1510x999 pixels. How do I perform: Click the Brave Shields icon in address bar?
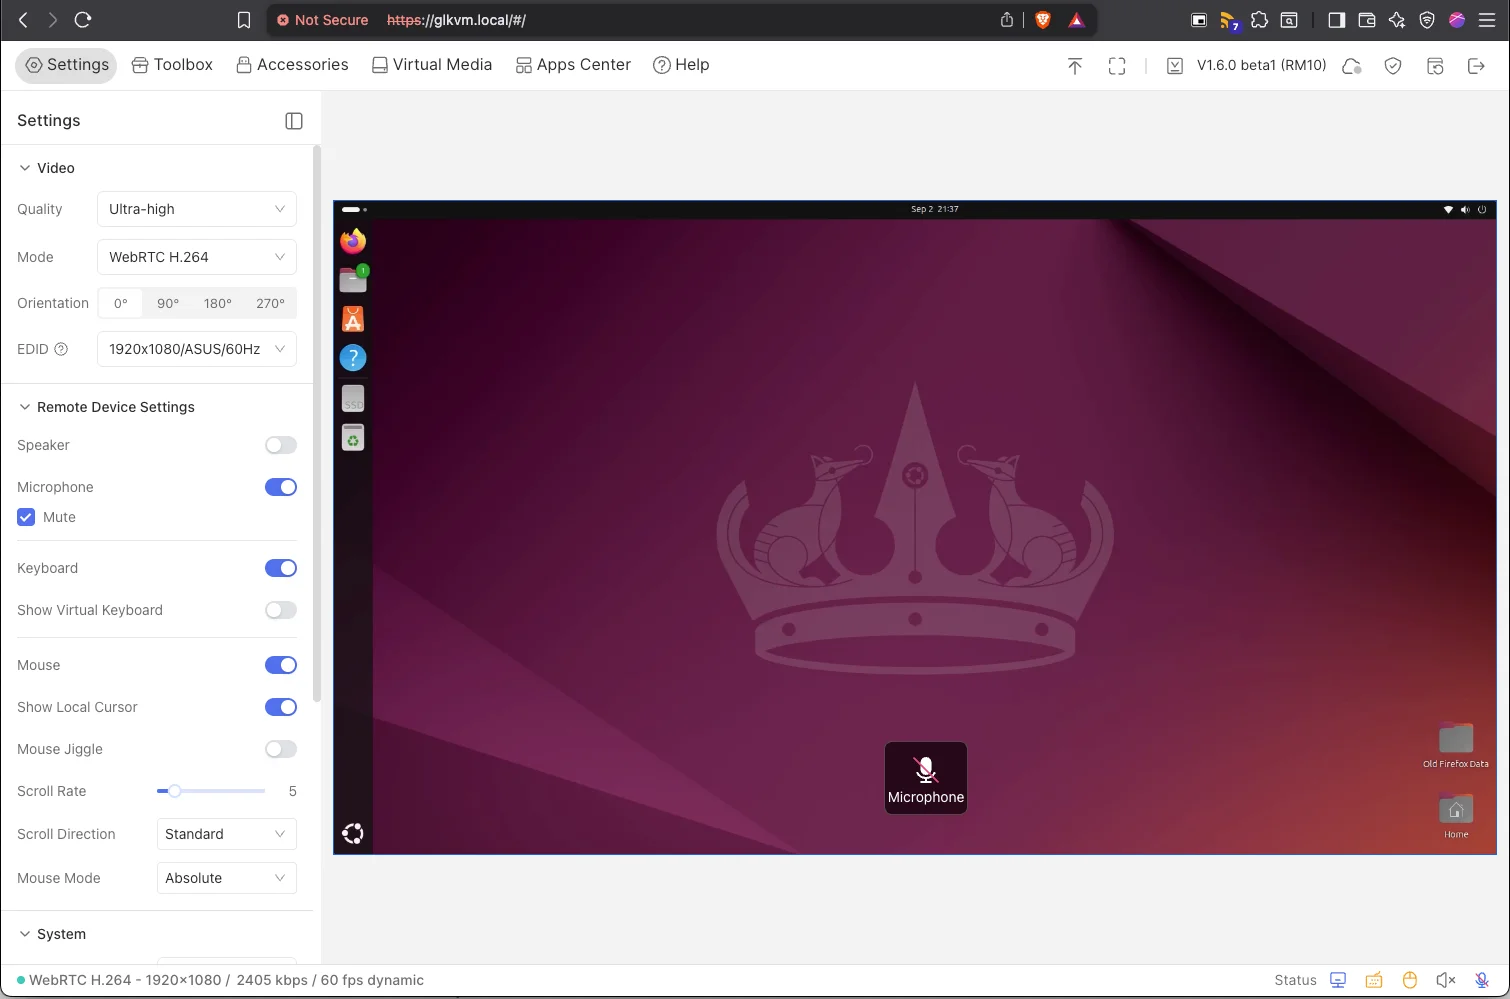pyautogui.click(x=1043, y=20)
